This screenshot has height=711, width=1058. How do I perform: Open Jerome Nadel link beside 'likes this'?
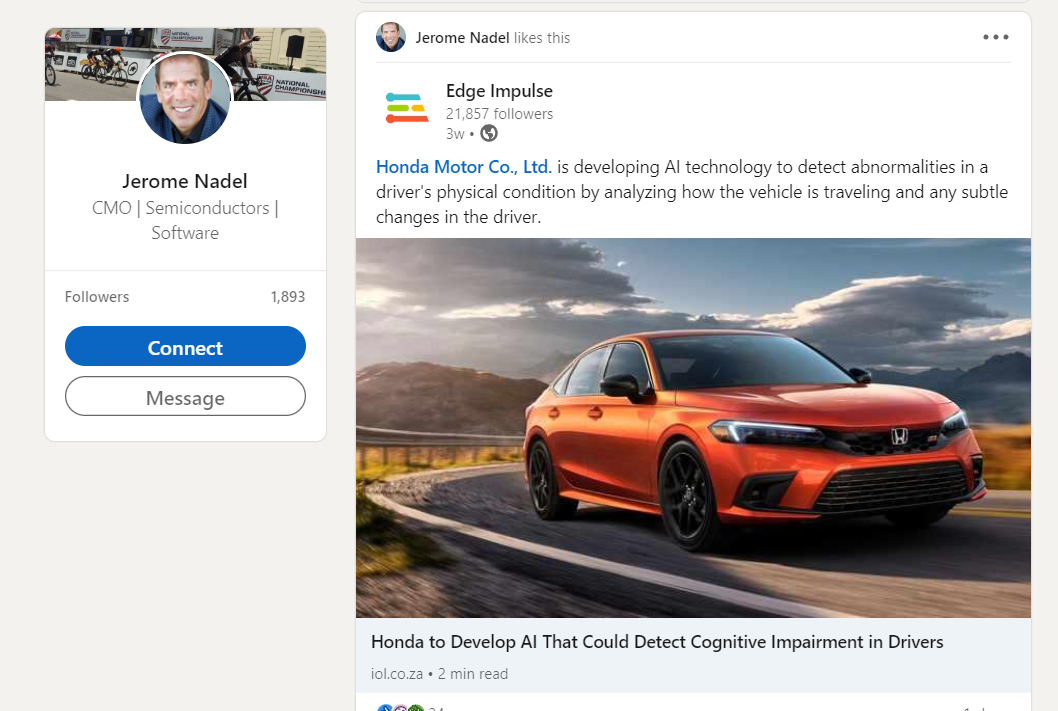(x=462, y=38)
